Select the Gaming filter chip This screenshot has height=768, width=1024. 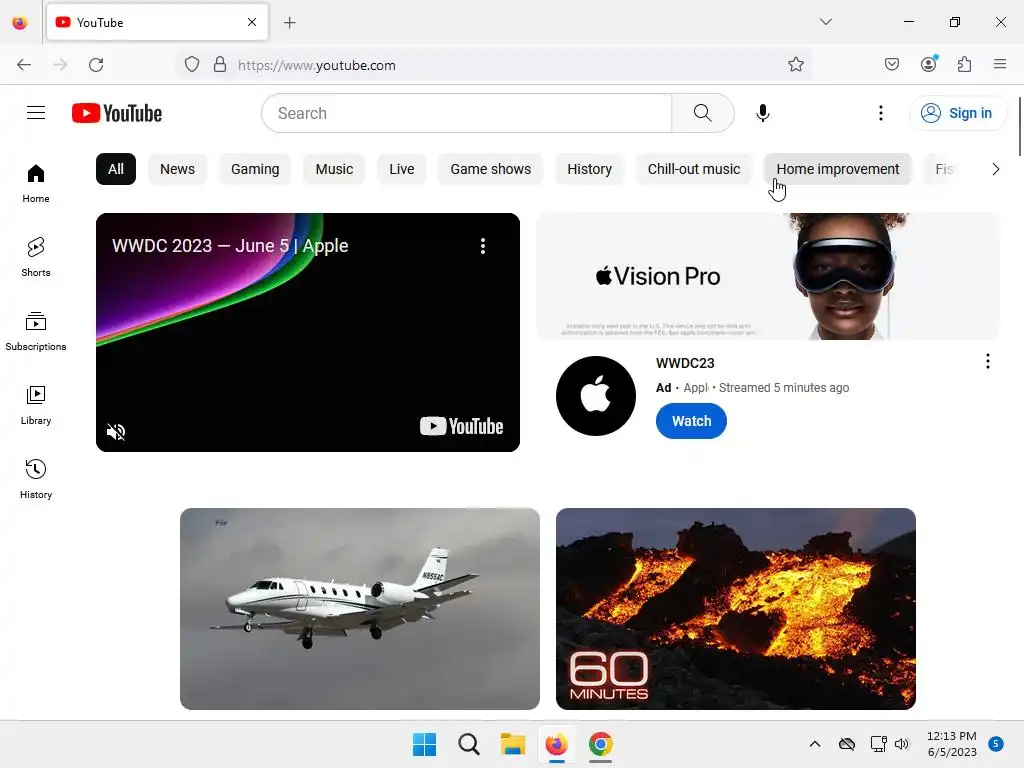pos(255,169)
